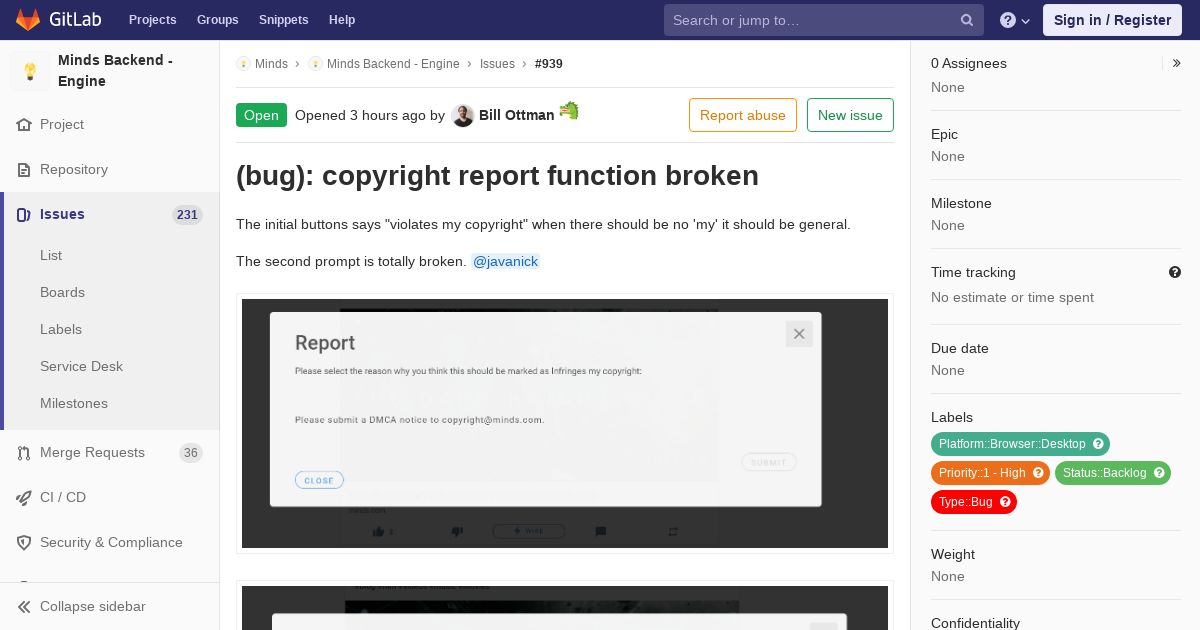Open the Boards submenu item
Image resolution: width=1200 pixels, height=630 pixels.
click(62, 293)
